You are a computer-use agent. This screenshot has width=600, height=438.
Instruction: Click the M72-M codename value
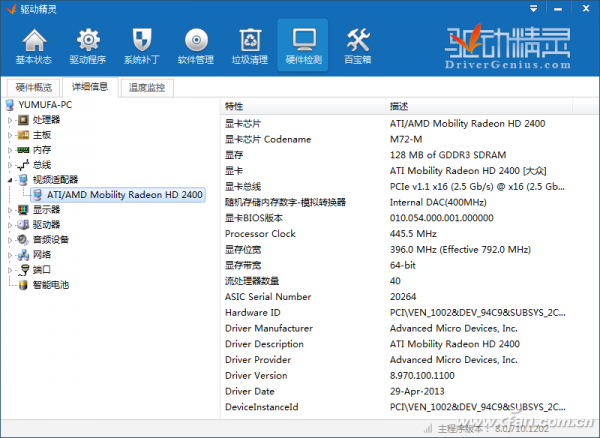click(406, 139)
